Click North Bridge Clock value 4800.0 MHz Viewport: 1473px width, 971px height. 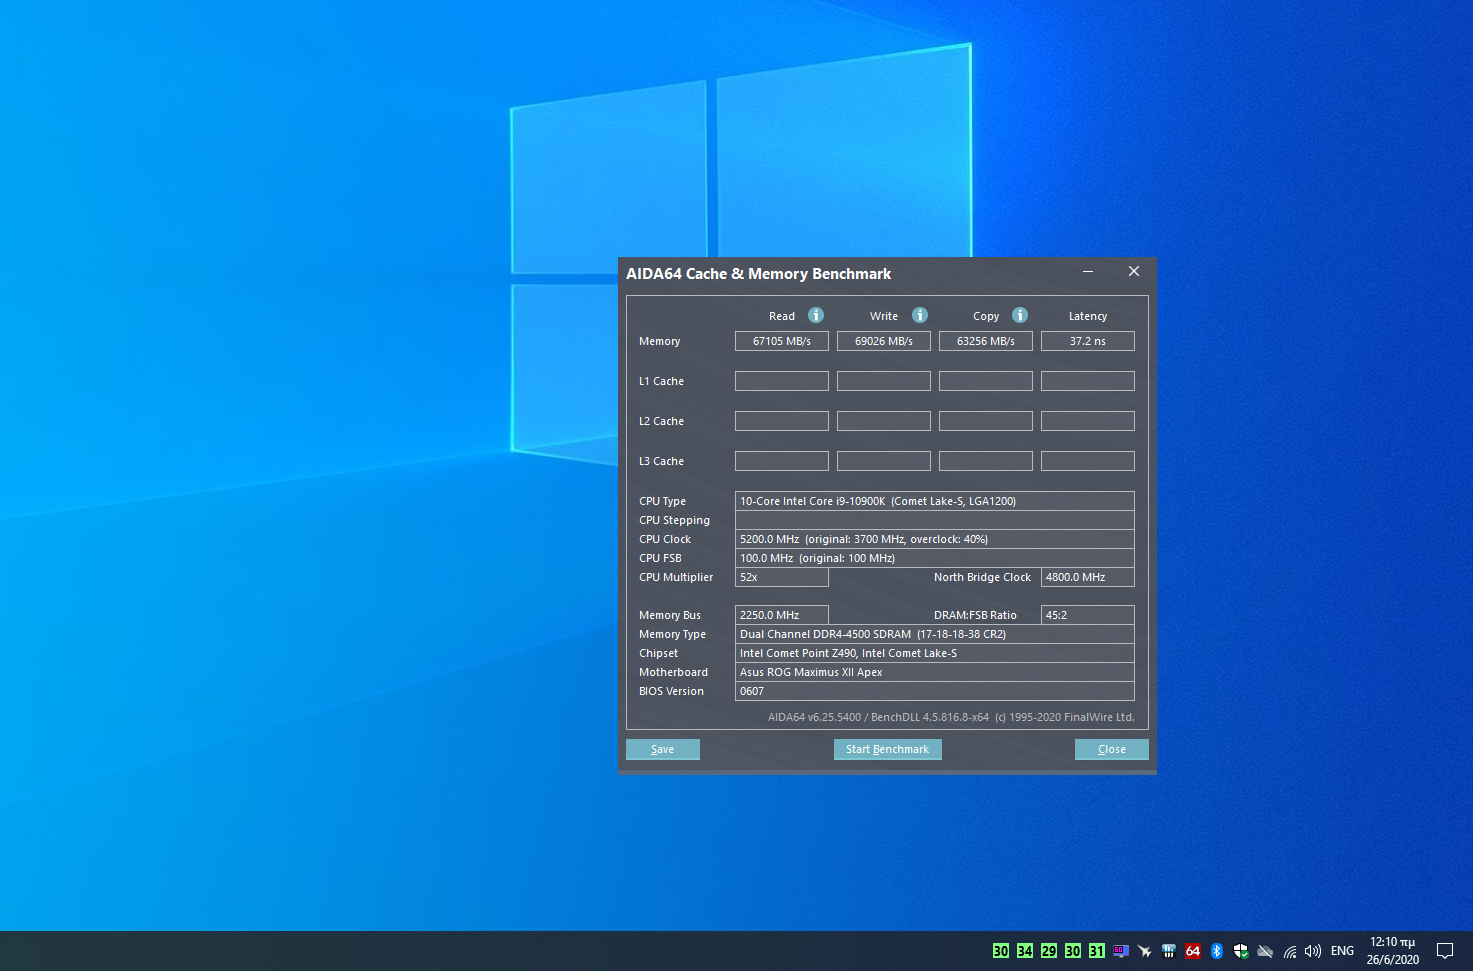click(x=1088, y=577)
